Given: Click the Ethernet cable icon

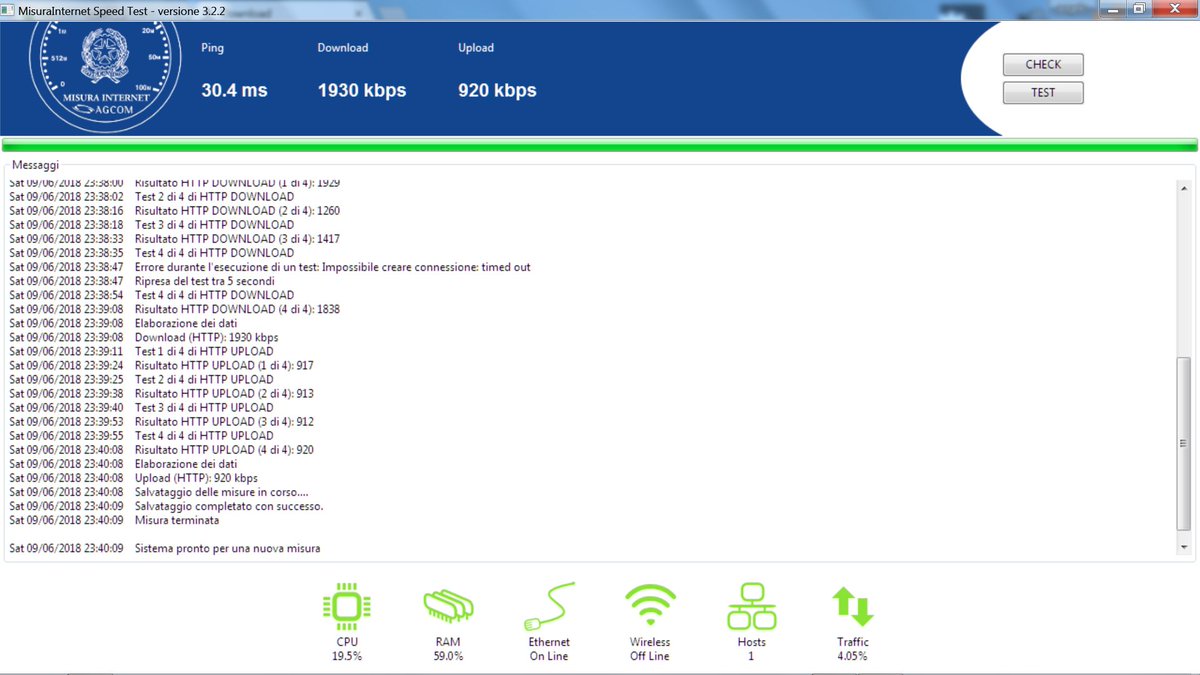Looking at the screenshot, I should pyautogui.click(x=549, y=606).
